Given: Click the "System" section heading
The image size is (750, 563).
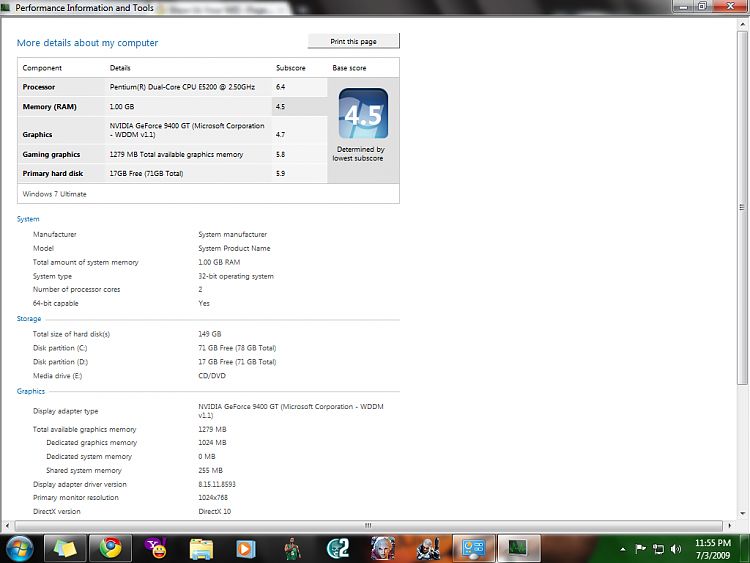Looking at the screenshot, I should (x=28, y=219).
